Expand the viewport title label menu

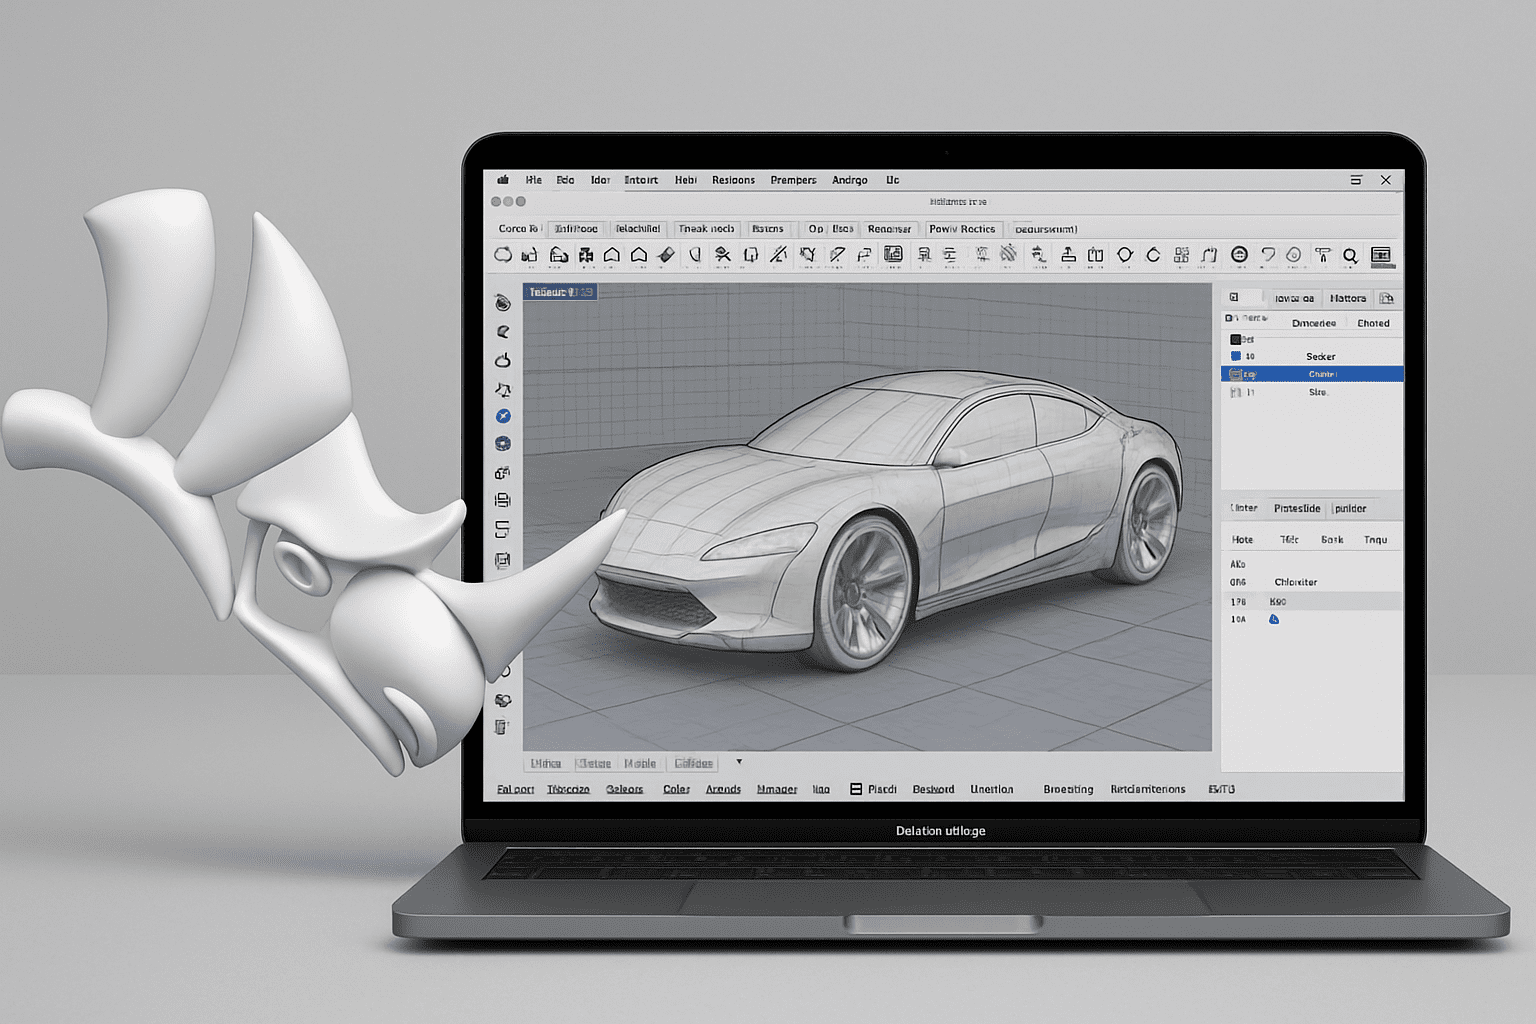point(560,292)
